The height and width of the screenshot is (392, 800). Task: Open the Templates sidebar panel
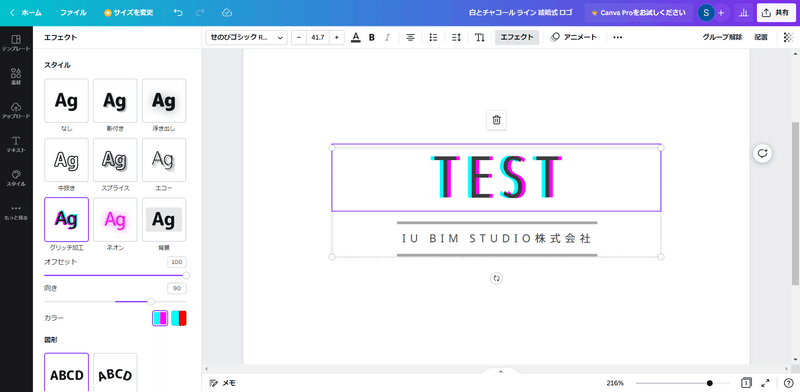click(x=16, y=43)
